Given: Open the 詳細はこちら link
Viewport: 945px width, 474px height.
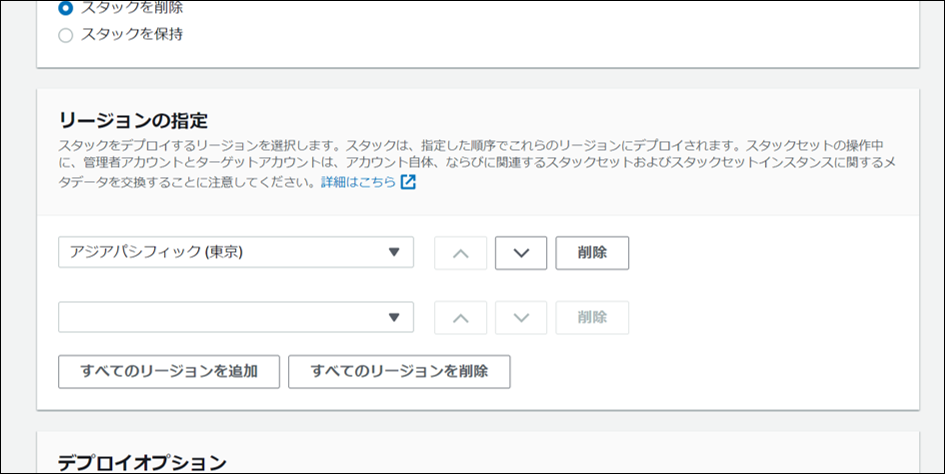Looking at the screenshot, I should [x=359, y=183].
